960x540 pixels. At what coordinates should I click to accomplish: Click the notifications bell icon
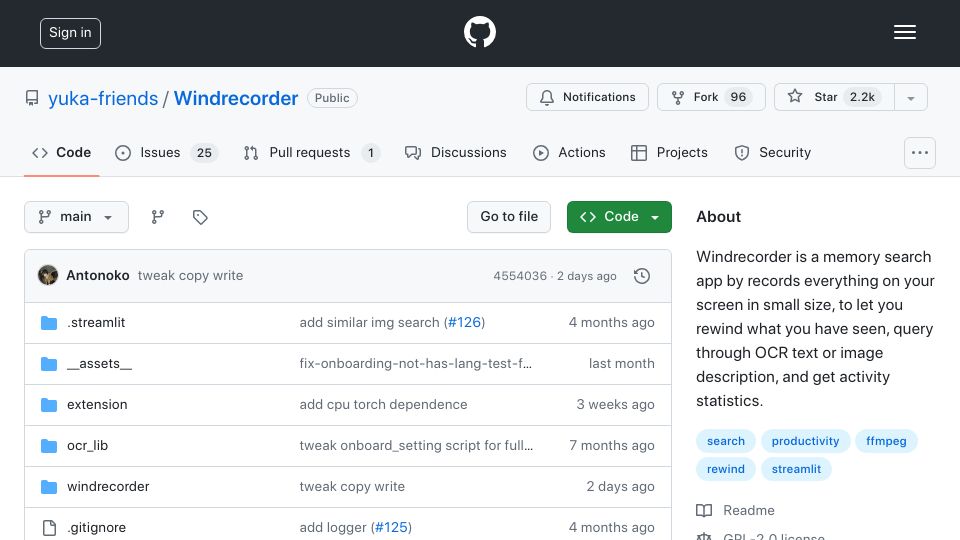point(547,97)
